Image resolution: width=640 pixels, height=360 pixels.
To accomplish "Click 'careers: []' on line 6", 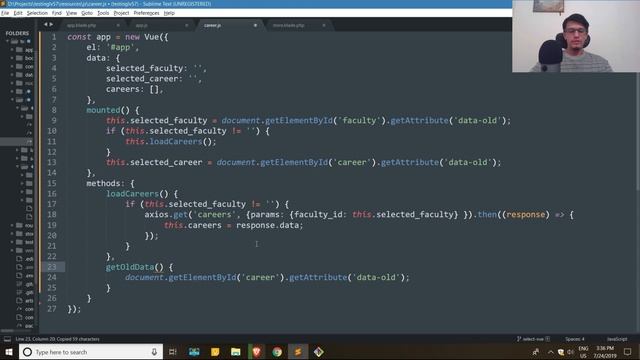I will tap(133, 89).
